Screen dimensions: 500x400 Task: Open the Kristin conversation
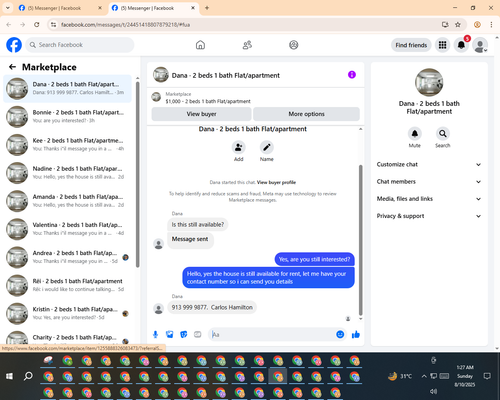tap(67, 314)
